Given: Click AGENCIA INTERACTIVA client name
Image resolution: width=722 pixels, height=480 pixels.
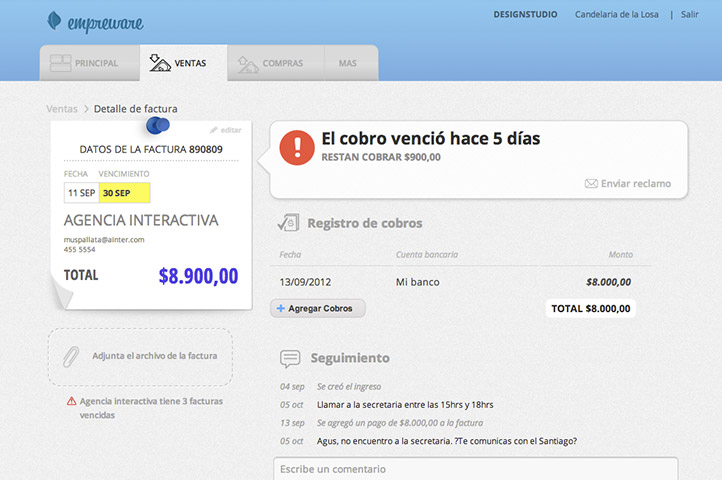Looking at the screenshot, I should (141, 220).
